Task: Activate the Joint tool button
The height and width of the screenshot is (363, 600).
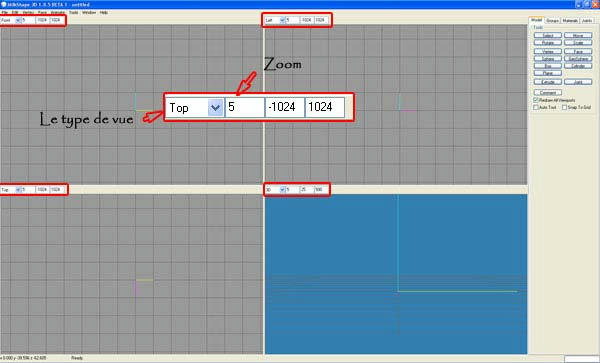Action: coord(578,82)
